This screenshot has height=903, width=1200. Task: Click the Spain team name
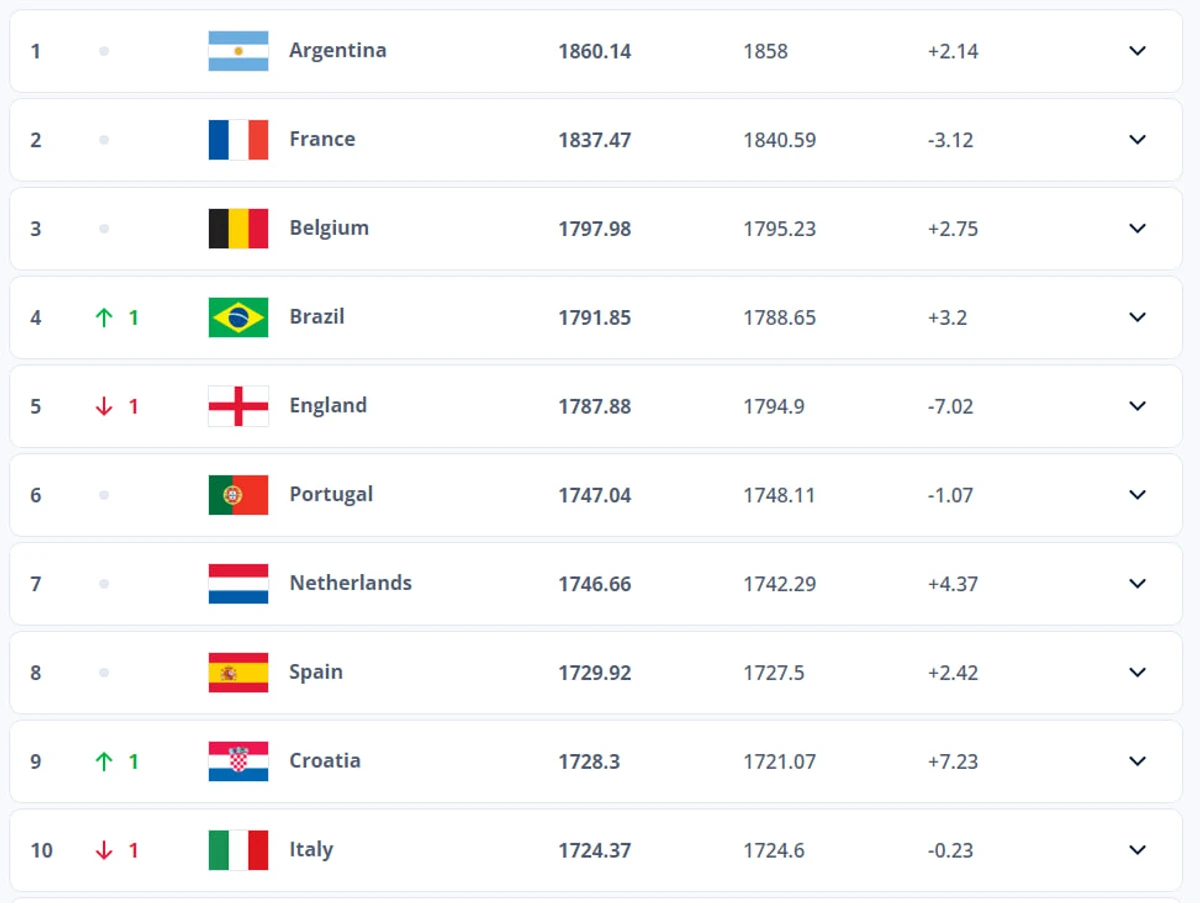tap(316, 672)
